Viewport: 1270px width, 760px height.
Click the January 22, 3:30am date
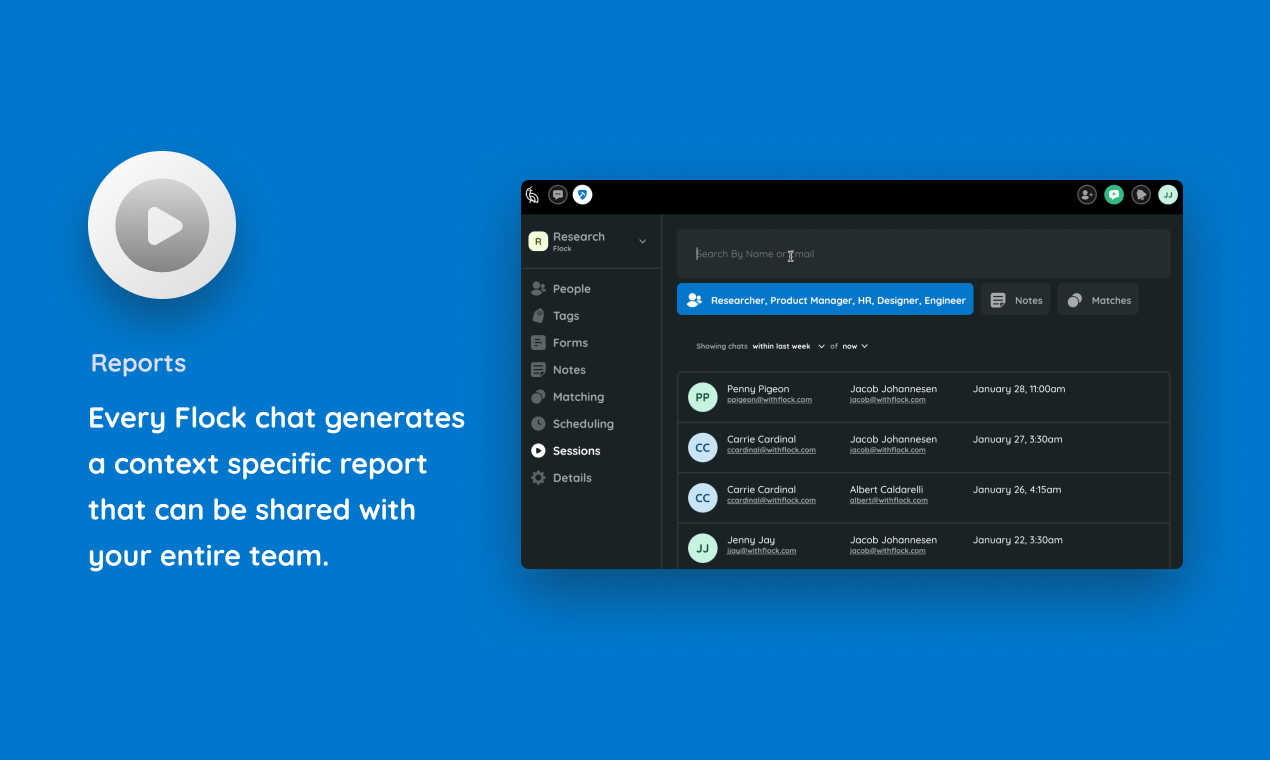pyautogui.click(x=1018, y=540)
